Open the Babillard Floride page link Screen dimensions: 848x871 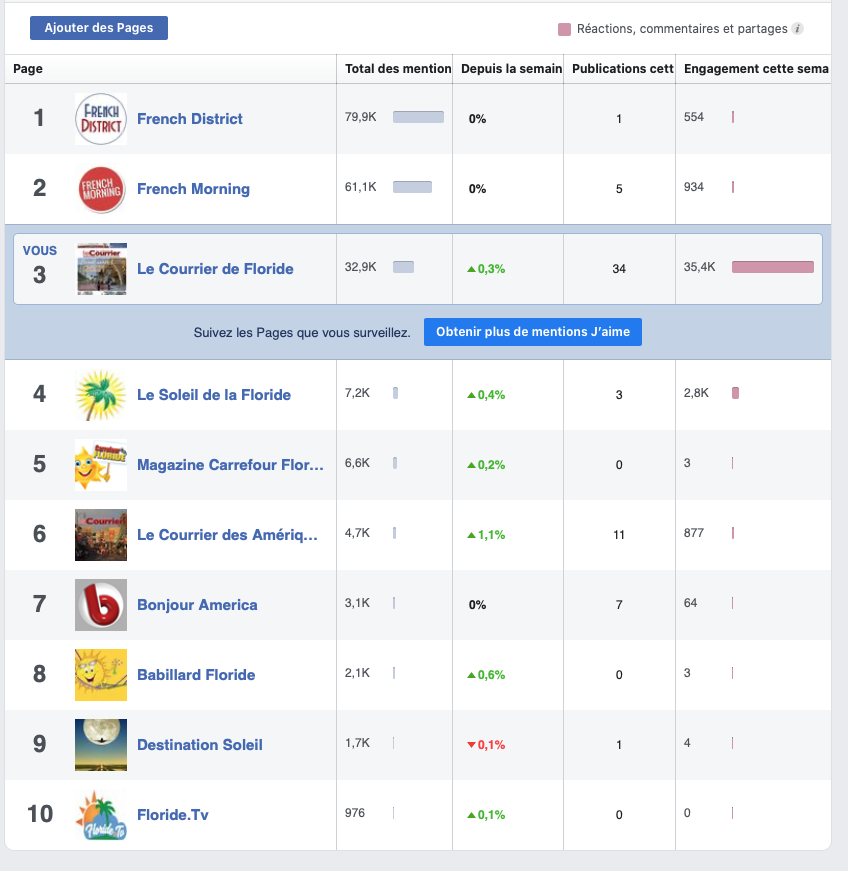196,675
